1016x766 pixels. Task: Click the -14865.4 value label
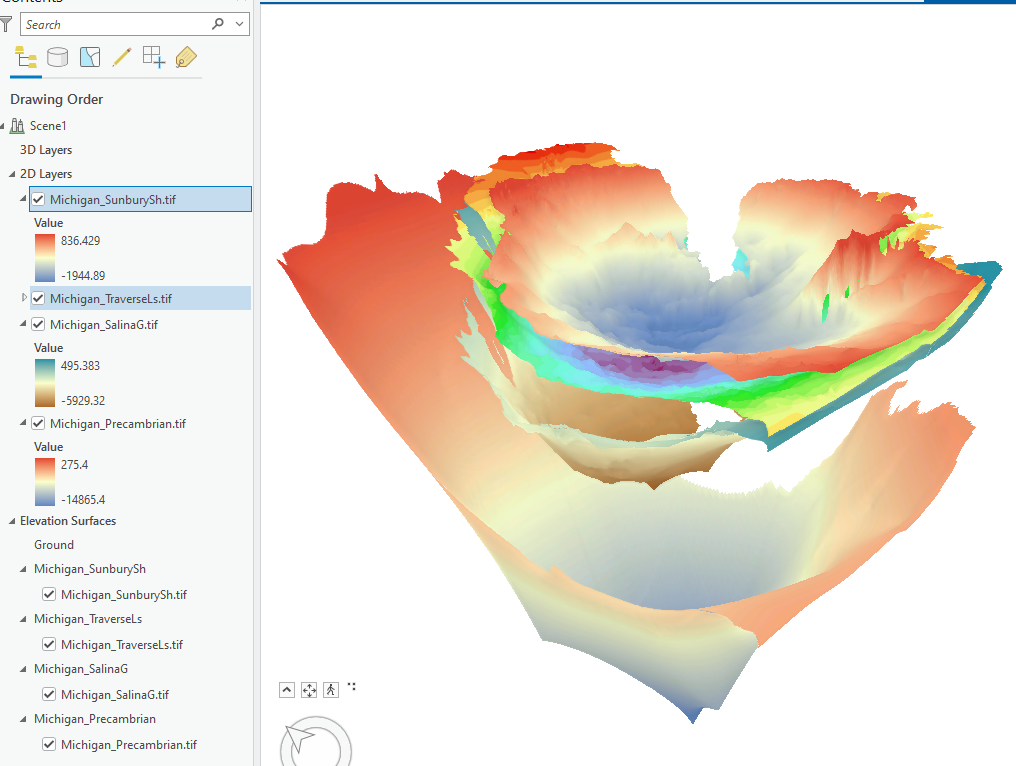[83, 500]
